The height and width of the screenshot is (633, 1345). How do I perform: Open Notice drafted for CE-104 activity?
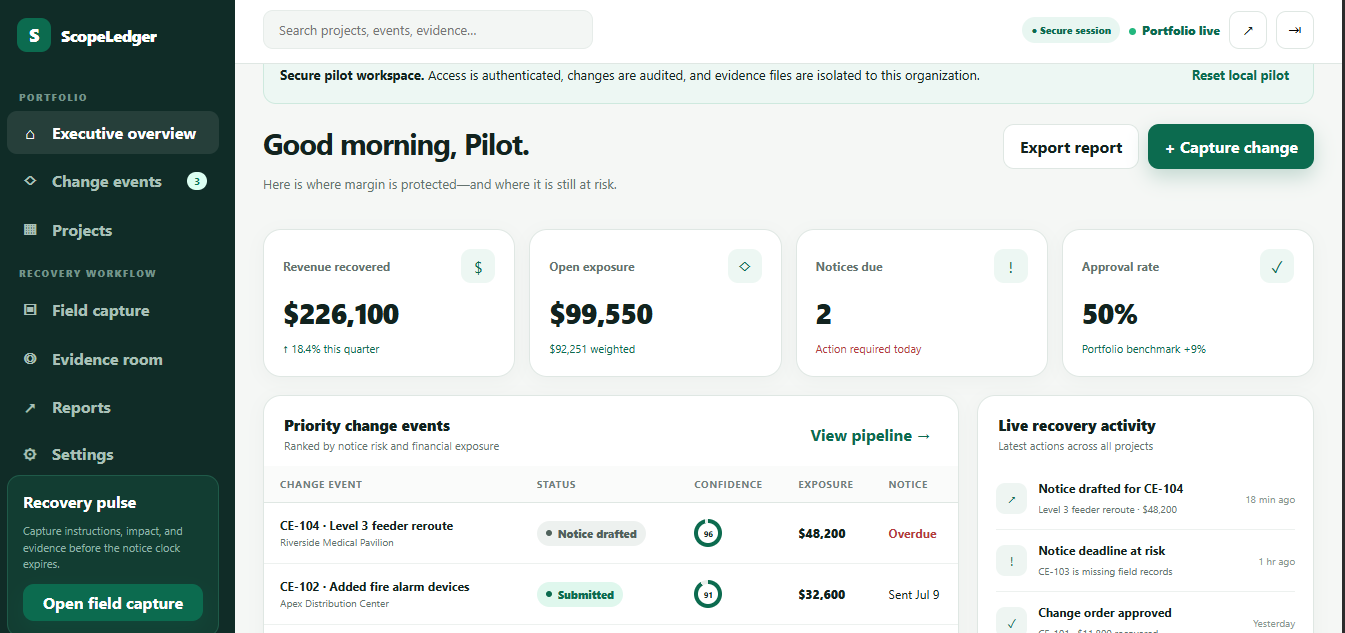click(x=1145, y=498)
